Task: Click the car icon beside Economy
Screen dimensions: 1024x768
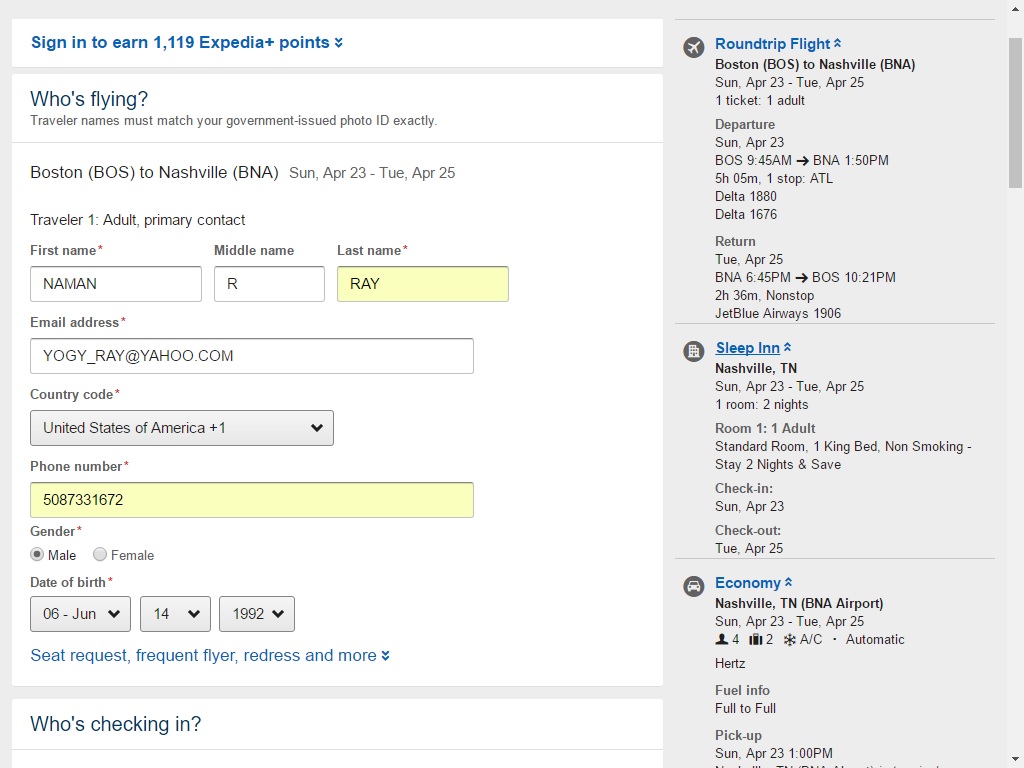Action: point(694,586)
